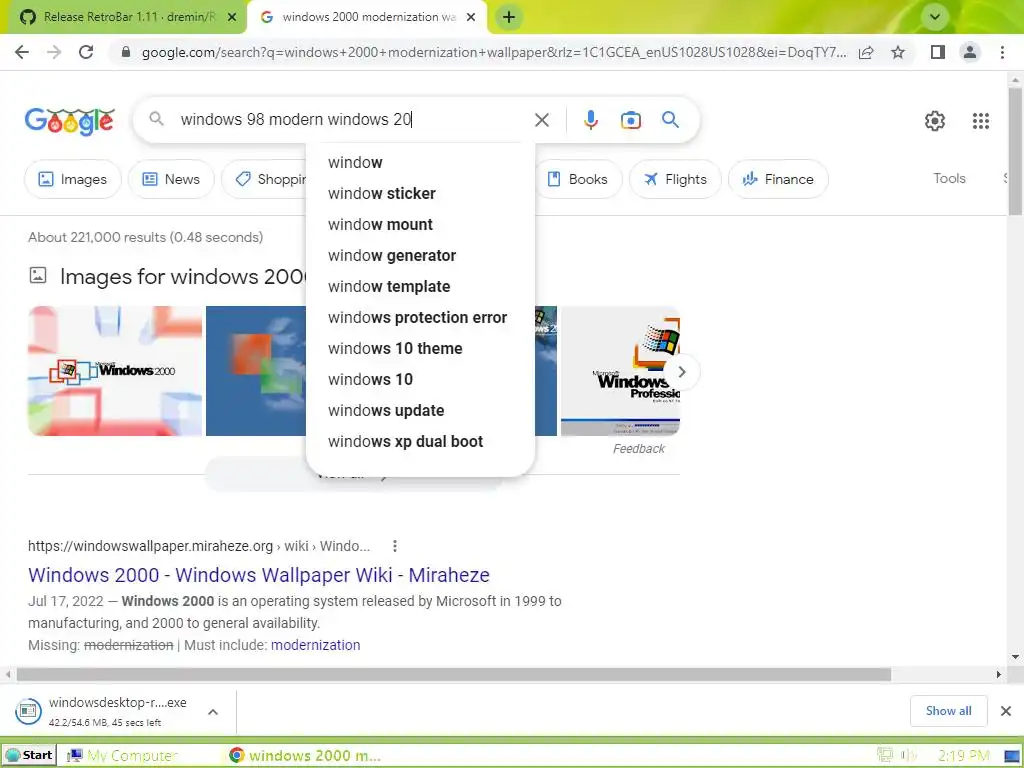
Task: Filter results by Finance
Action: (778, 179)
